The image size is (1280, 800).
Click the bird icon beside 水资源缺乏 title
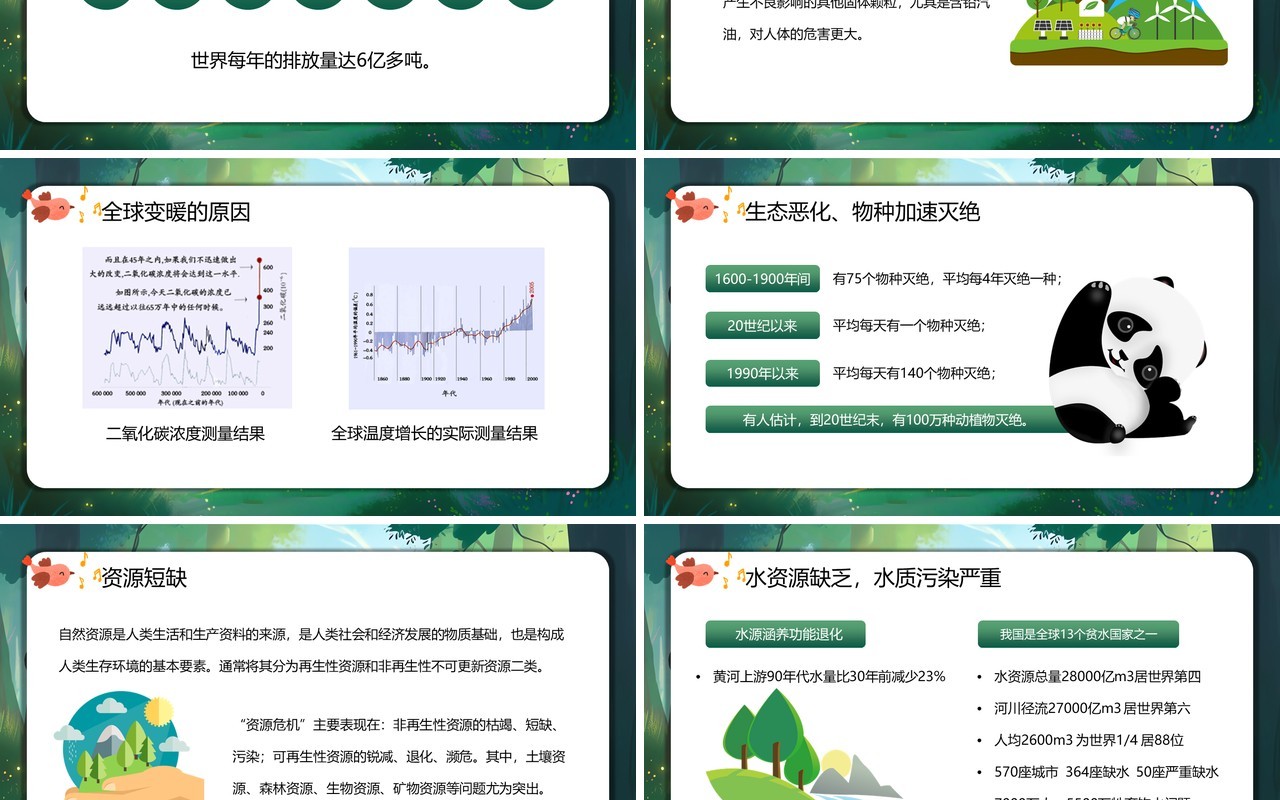click(x=696, y=573)
